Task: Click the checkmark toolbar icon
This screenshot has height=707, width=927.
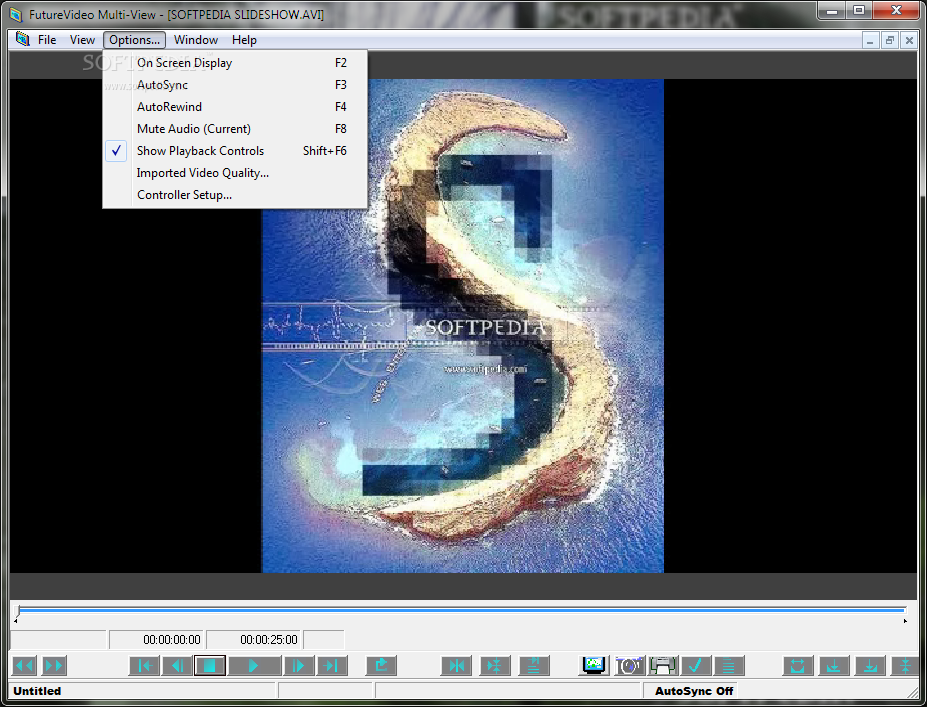Action: click(696, 666)
